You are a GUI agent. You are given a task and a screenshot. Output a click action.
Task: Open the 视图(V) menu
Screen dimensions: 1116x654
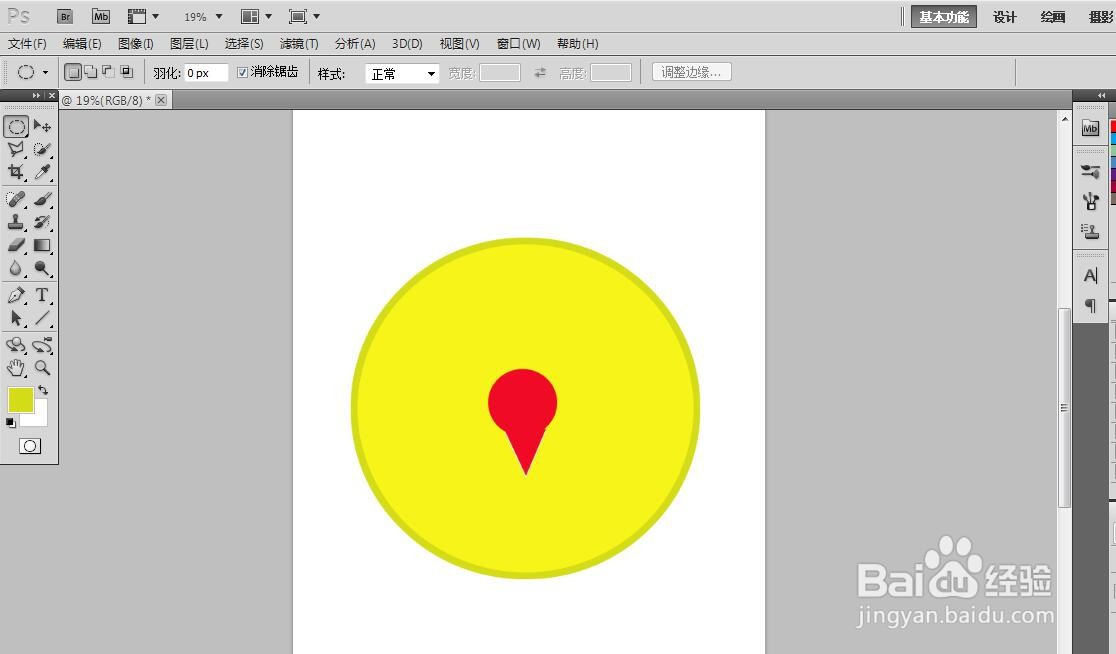pos(459,43)
